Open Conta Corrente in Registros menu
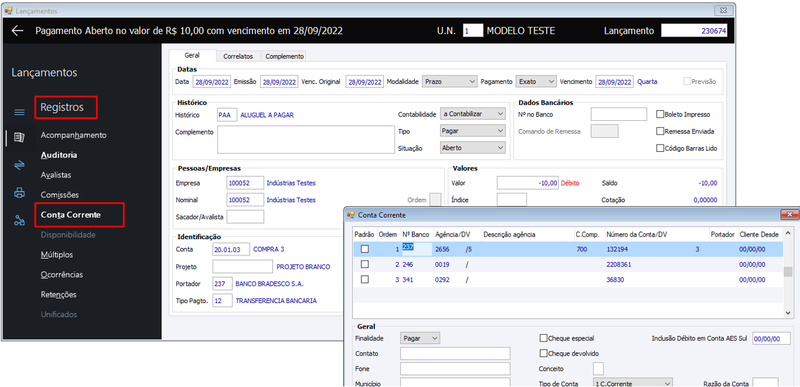 click(70, 215)
